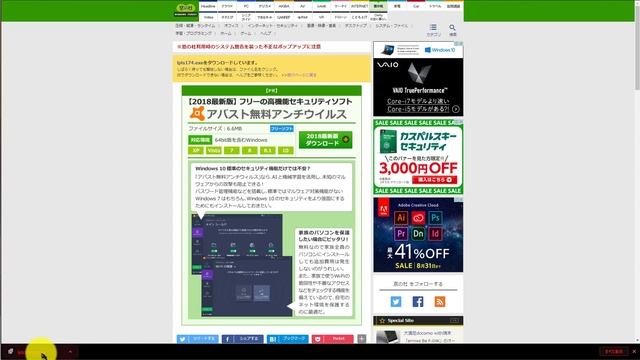
Task: Open the インターネット・セキュリティ category link
Action: tap(273, 25)
